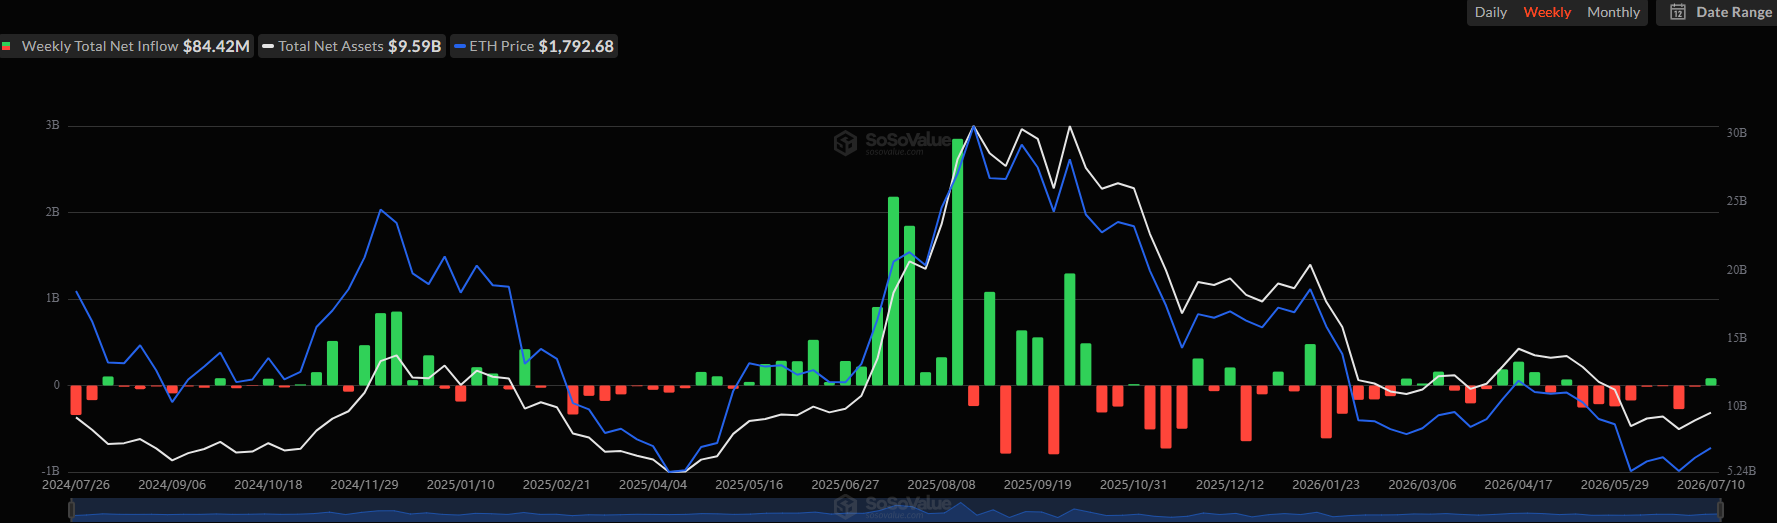Click the 5.24B right axis label
The height and width of the screenshot is (523, 1777).
click(1741, 470)
